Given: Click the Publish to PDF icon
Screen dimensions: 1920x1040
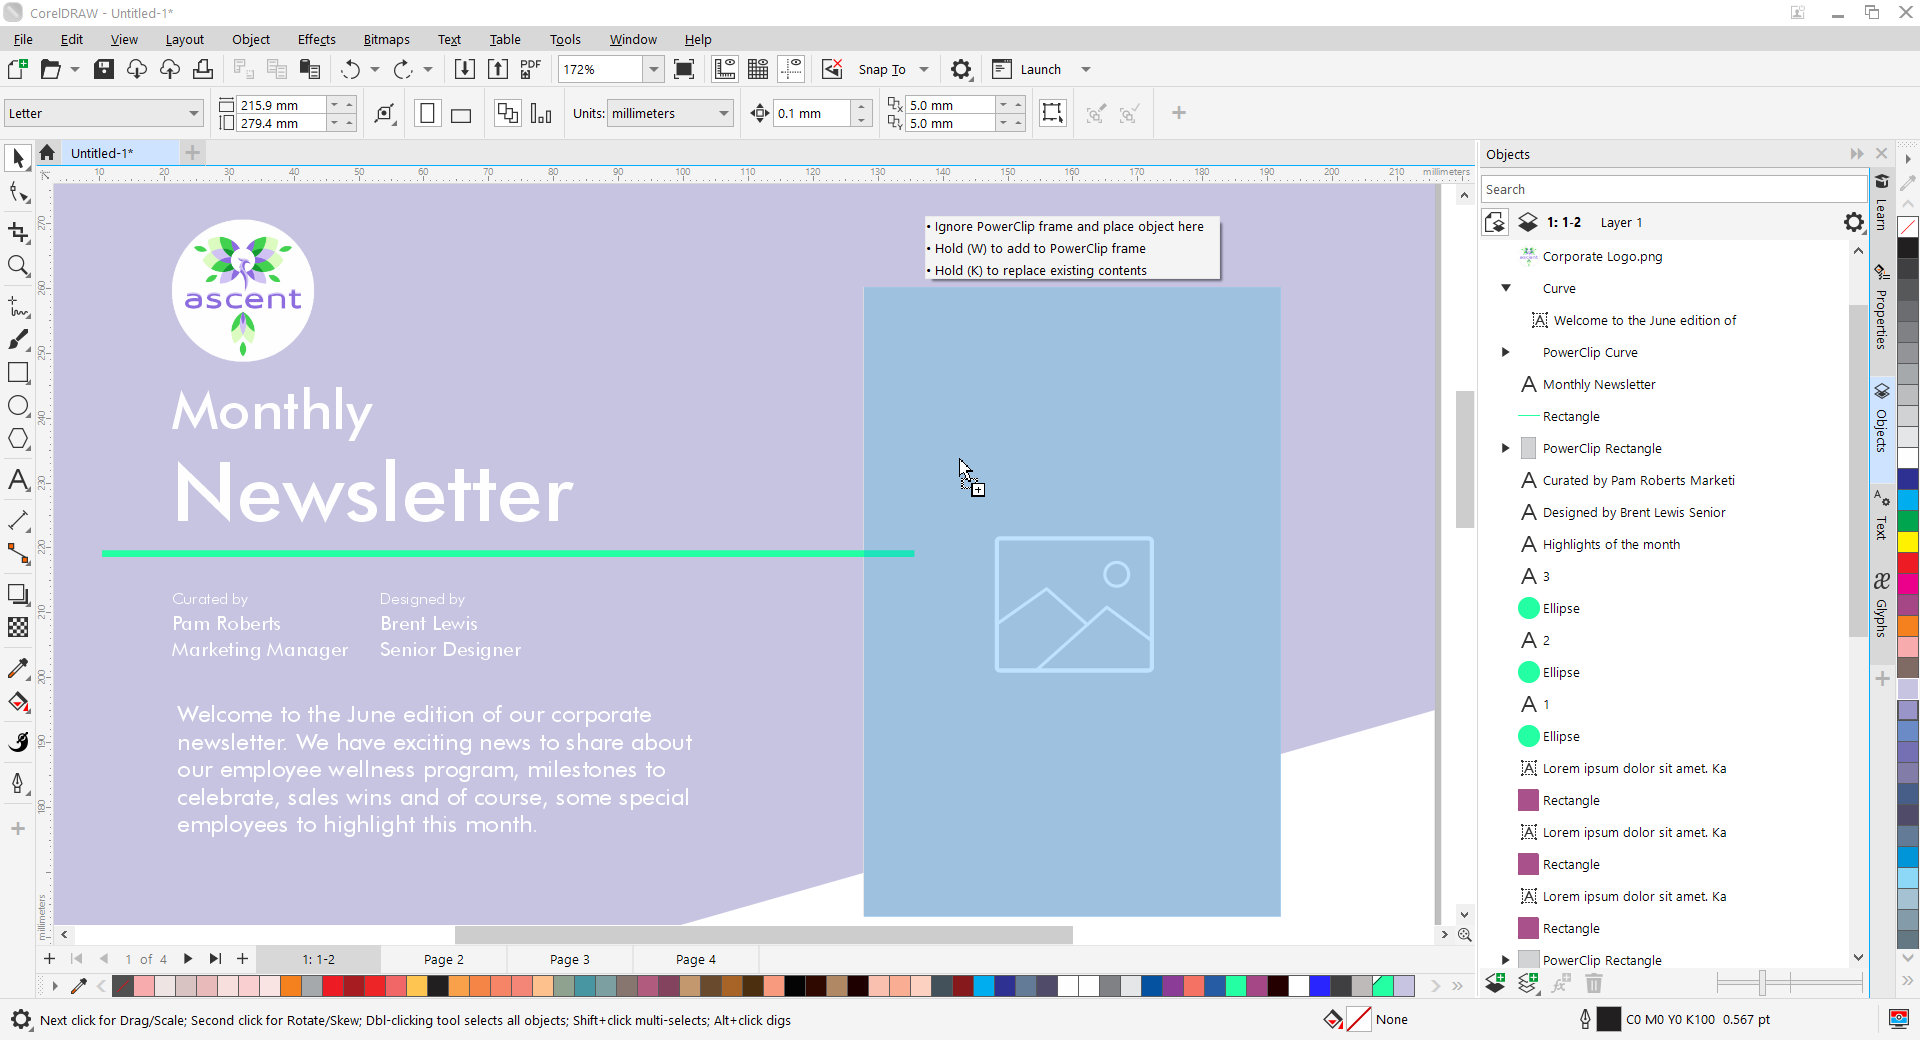Looking at the screenshot, I should click(531, 69).
